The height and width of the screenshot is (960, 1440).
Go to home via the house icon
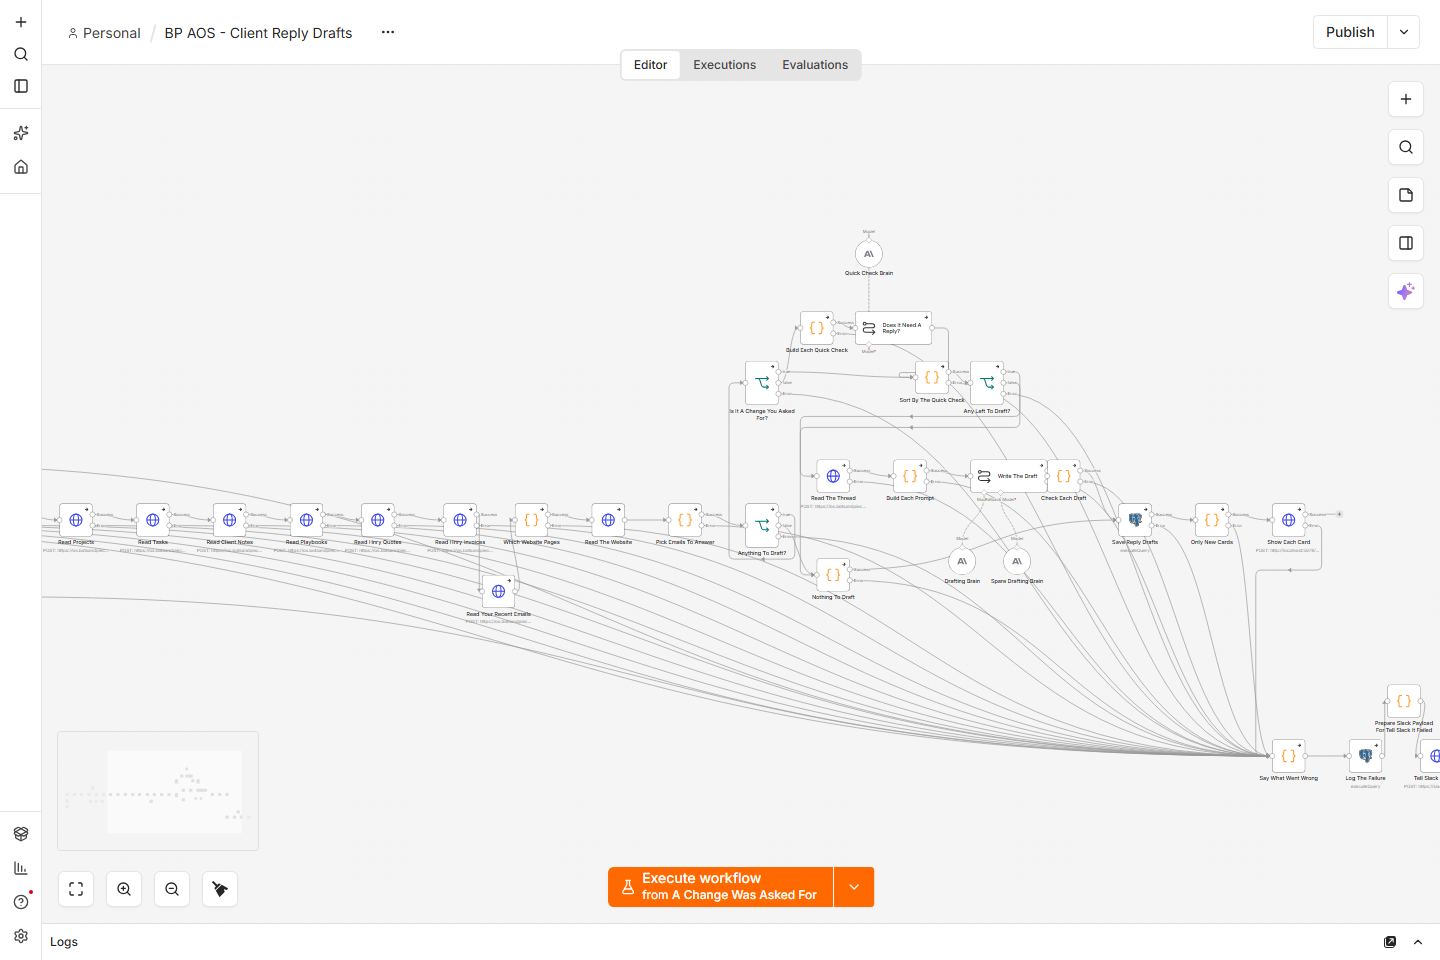(21, 167)
